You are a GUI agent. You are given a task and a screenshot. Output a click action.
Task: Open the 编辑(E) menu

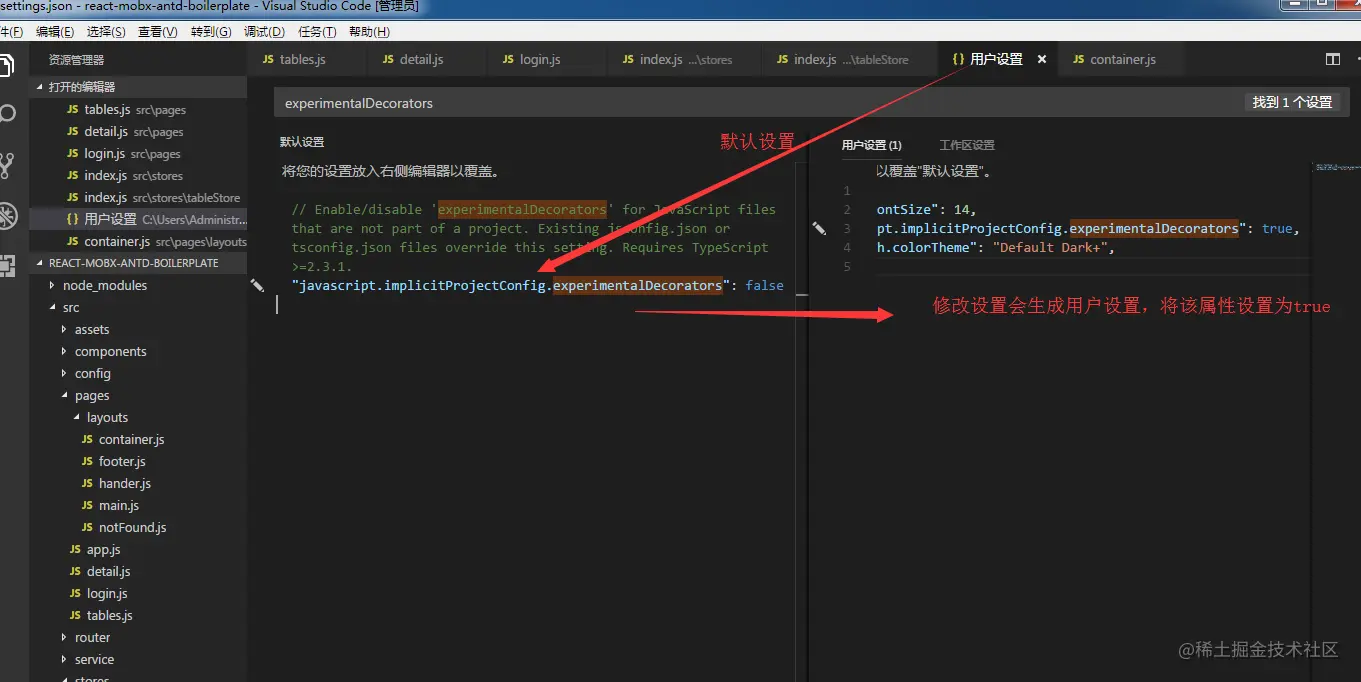[54, 32]
